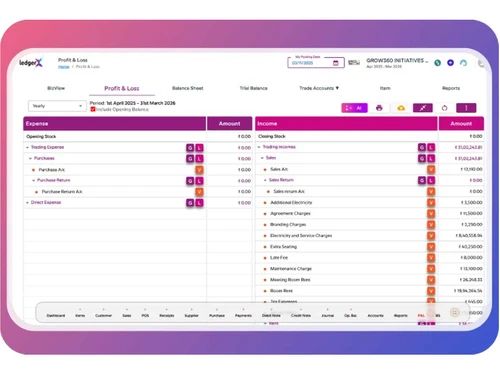500x375 pixels.
Task: Click V button on Late Fee row
Action: tap(431, 258)
